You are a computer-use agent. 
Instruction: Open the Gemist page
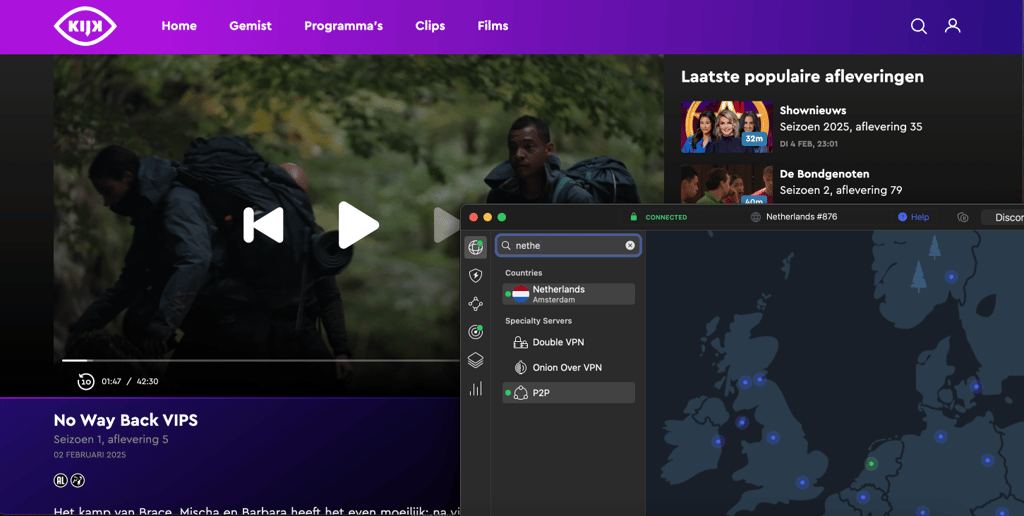(250, 26)
